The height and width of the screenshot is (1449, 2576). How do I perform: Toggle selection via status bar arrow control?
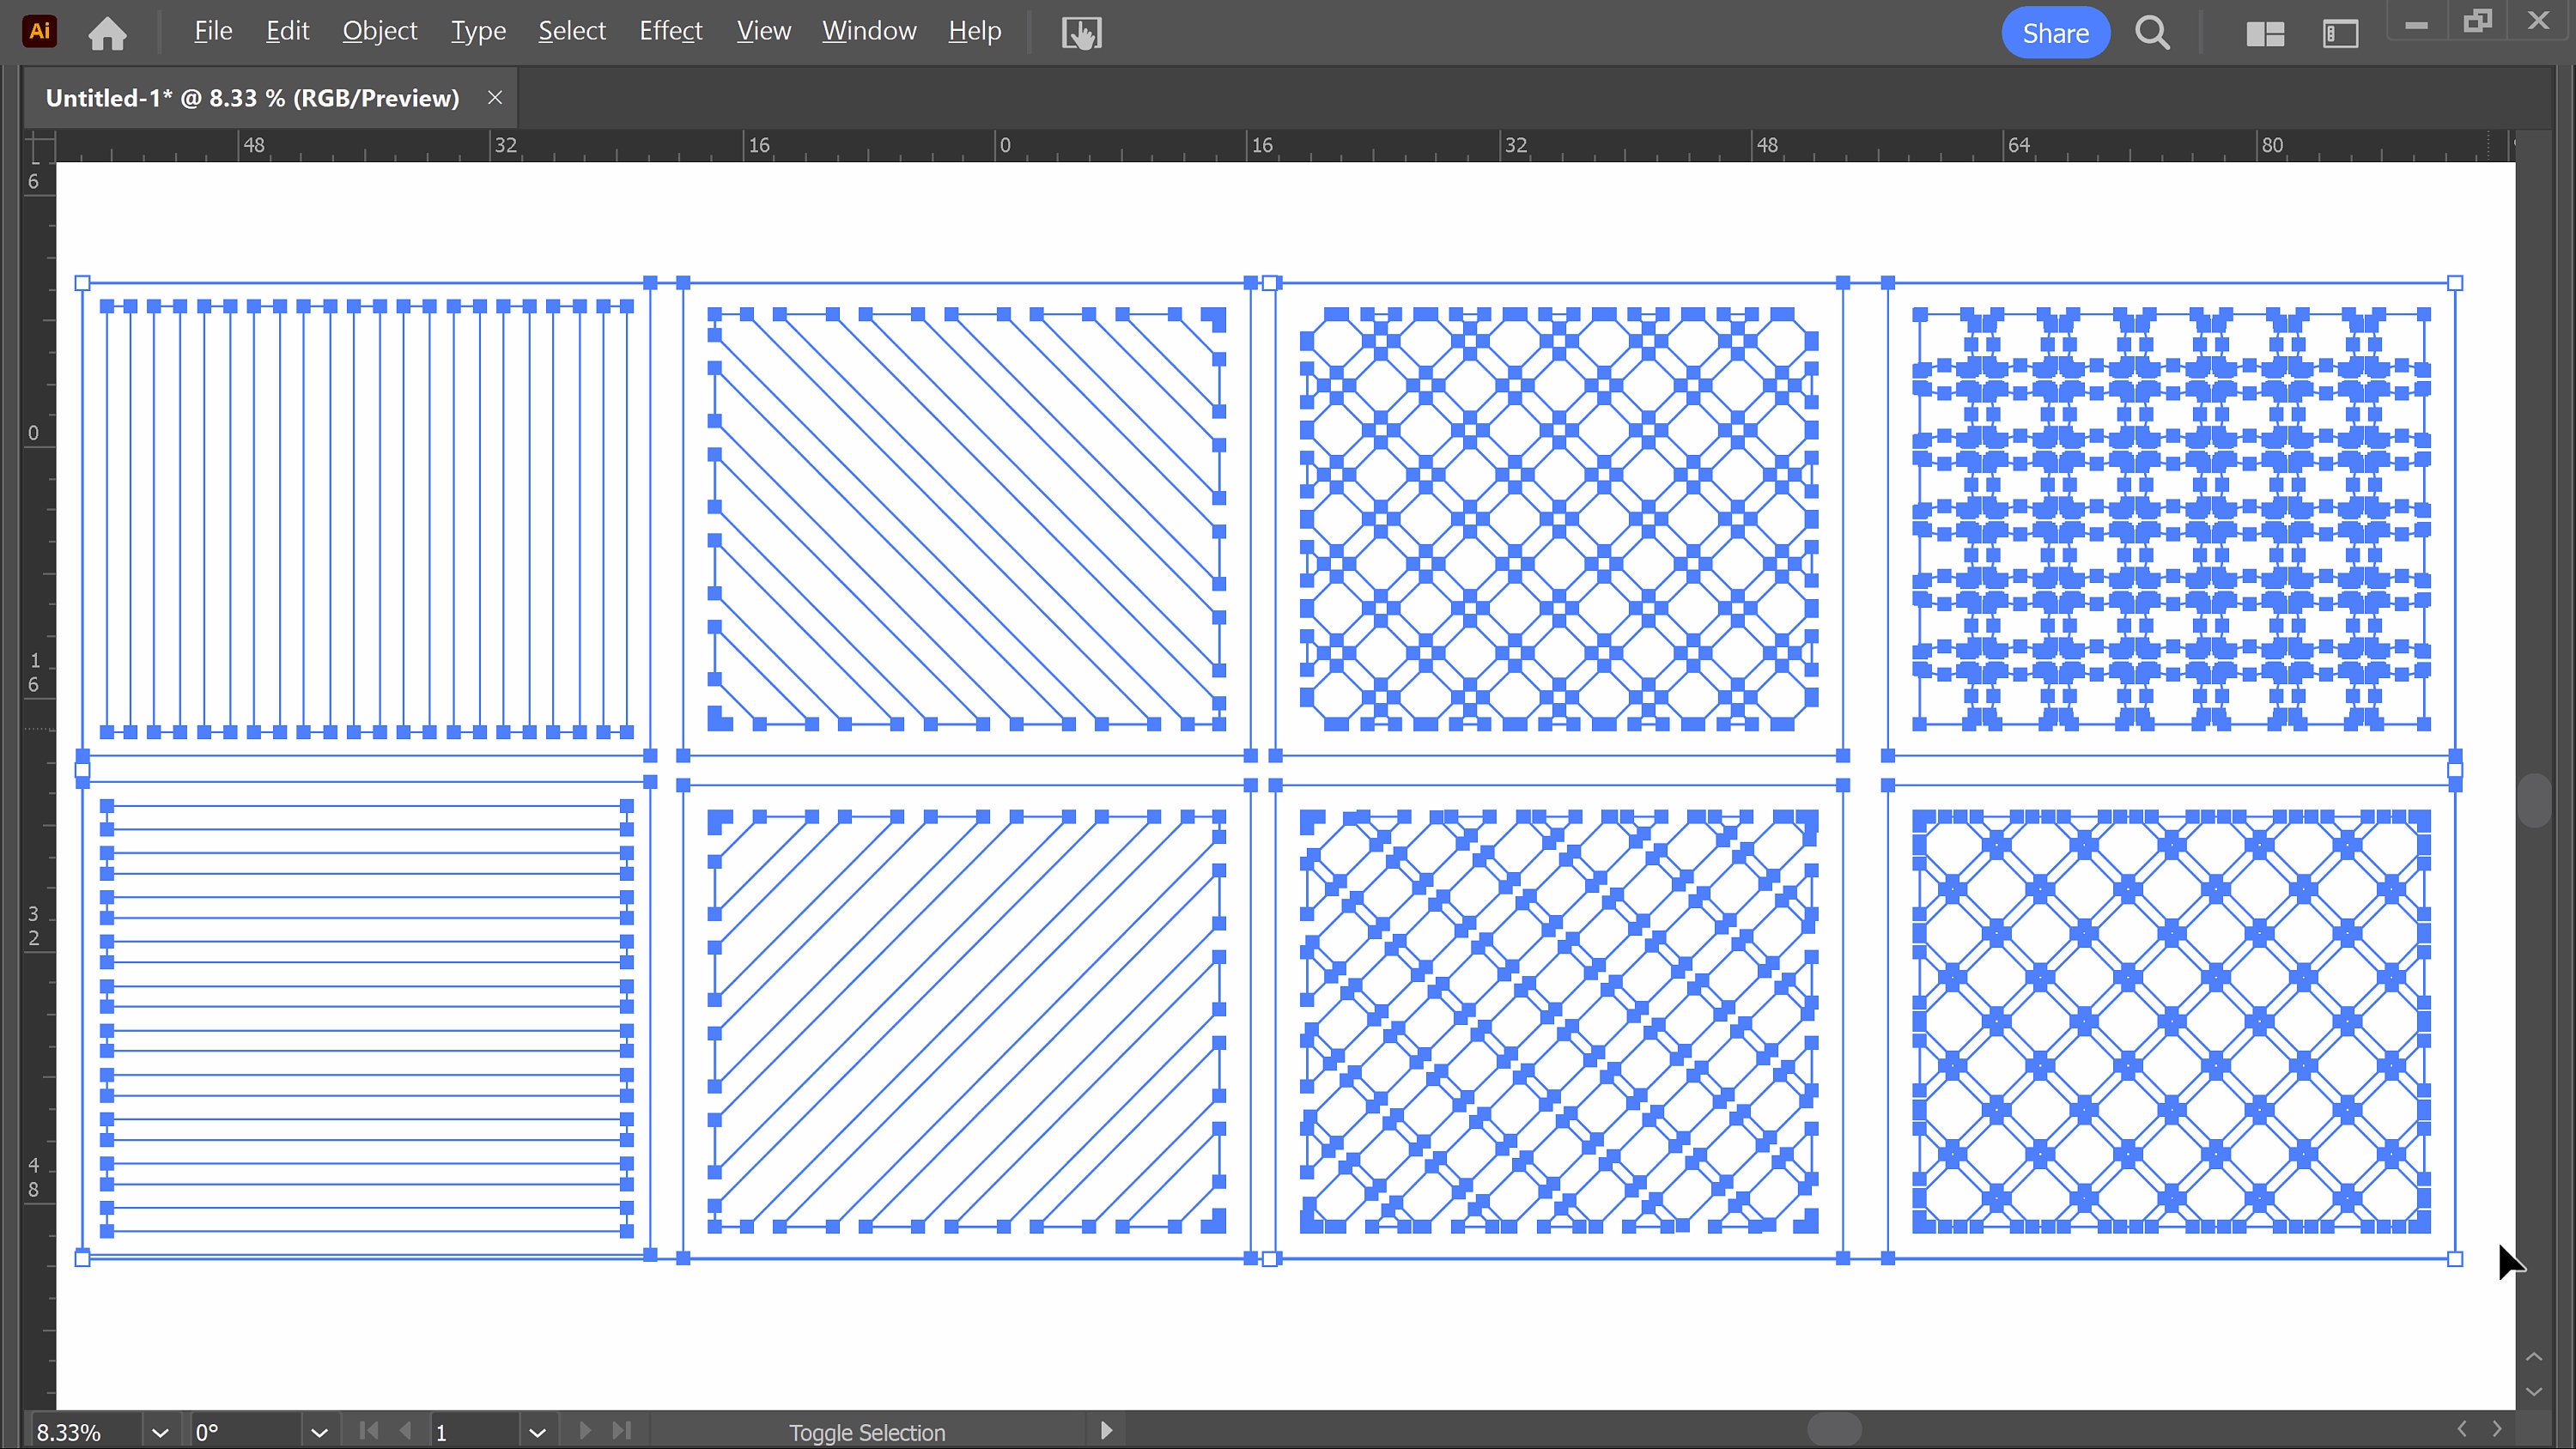(x=1106, y=1431)
